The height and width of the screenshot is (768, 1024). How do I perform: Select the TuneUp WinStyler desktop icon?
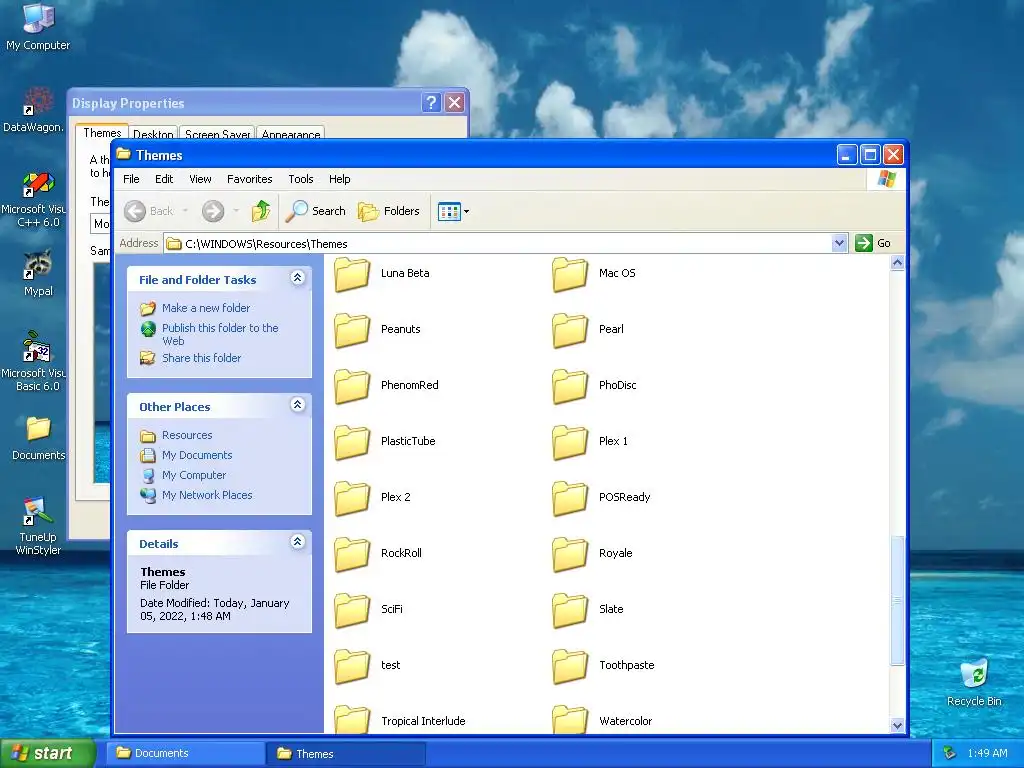(38, 526)
